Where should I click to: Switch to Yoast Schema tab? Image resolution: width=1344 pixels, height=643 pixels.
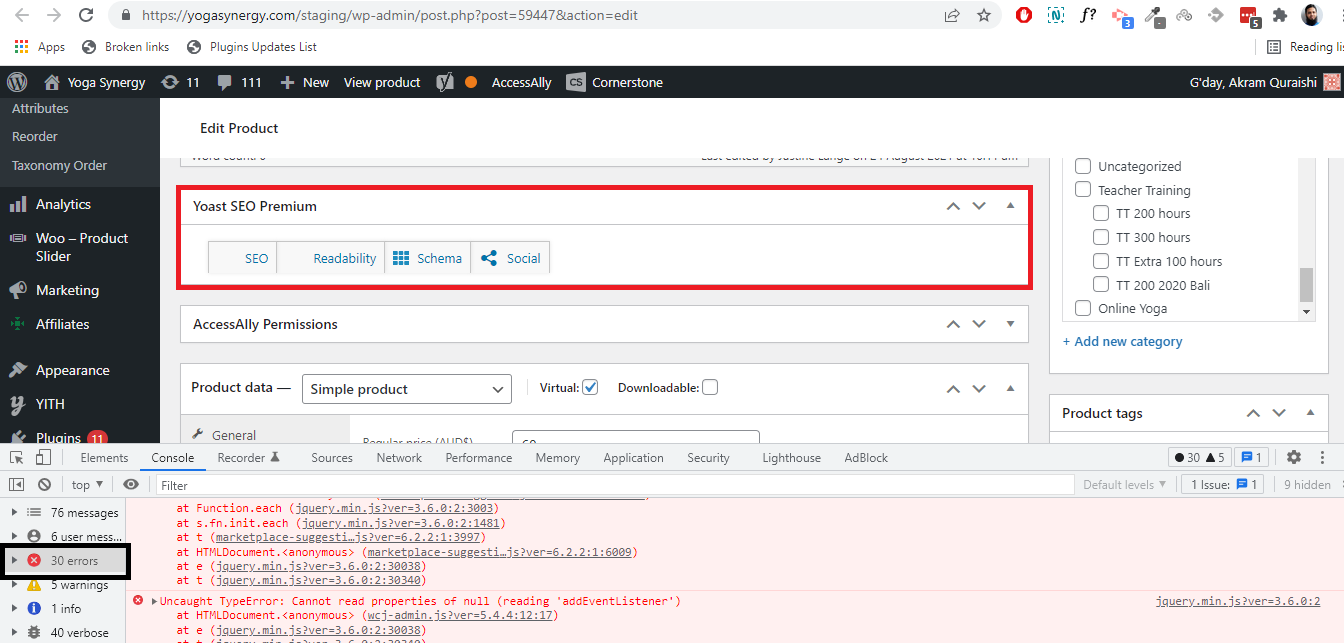428,258
